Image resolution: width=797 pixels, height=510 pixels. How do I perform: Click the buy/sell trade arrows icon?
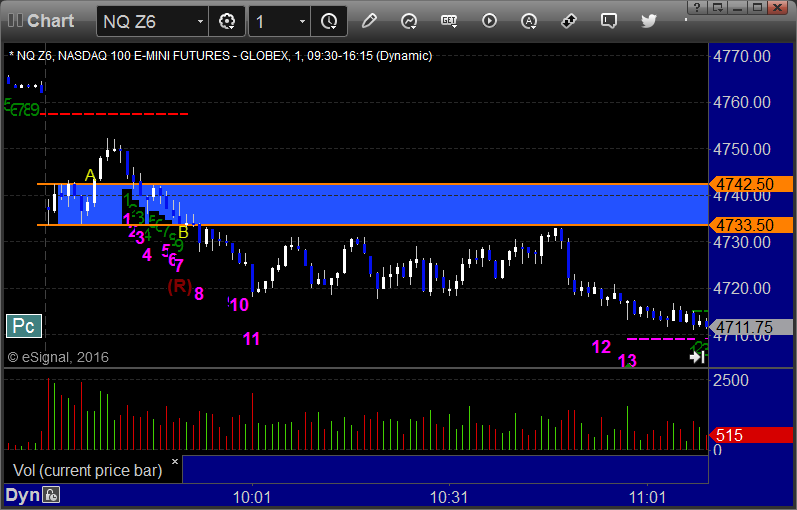569,21
